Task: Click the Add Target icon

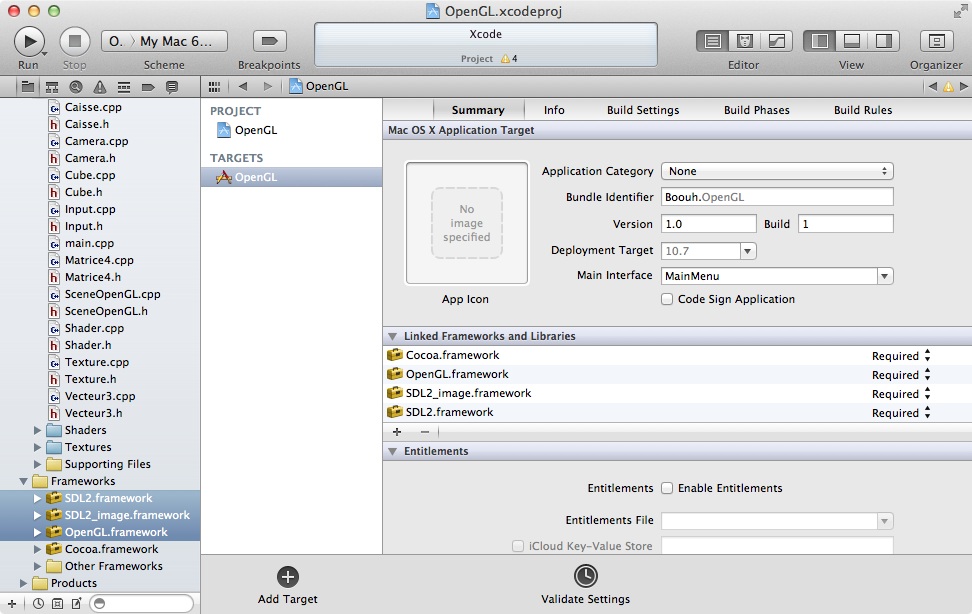Action: pyautogui.click(x=288, y=576)
